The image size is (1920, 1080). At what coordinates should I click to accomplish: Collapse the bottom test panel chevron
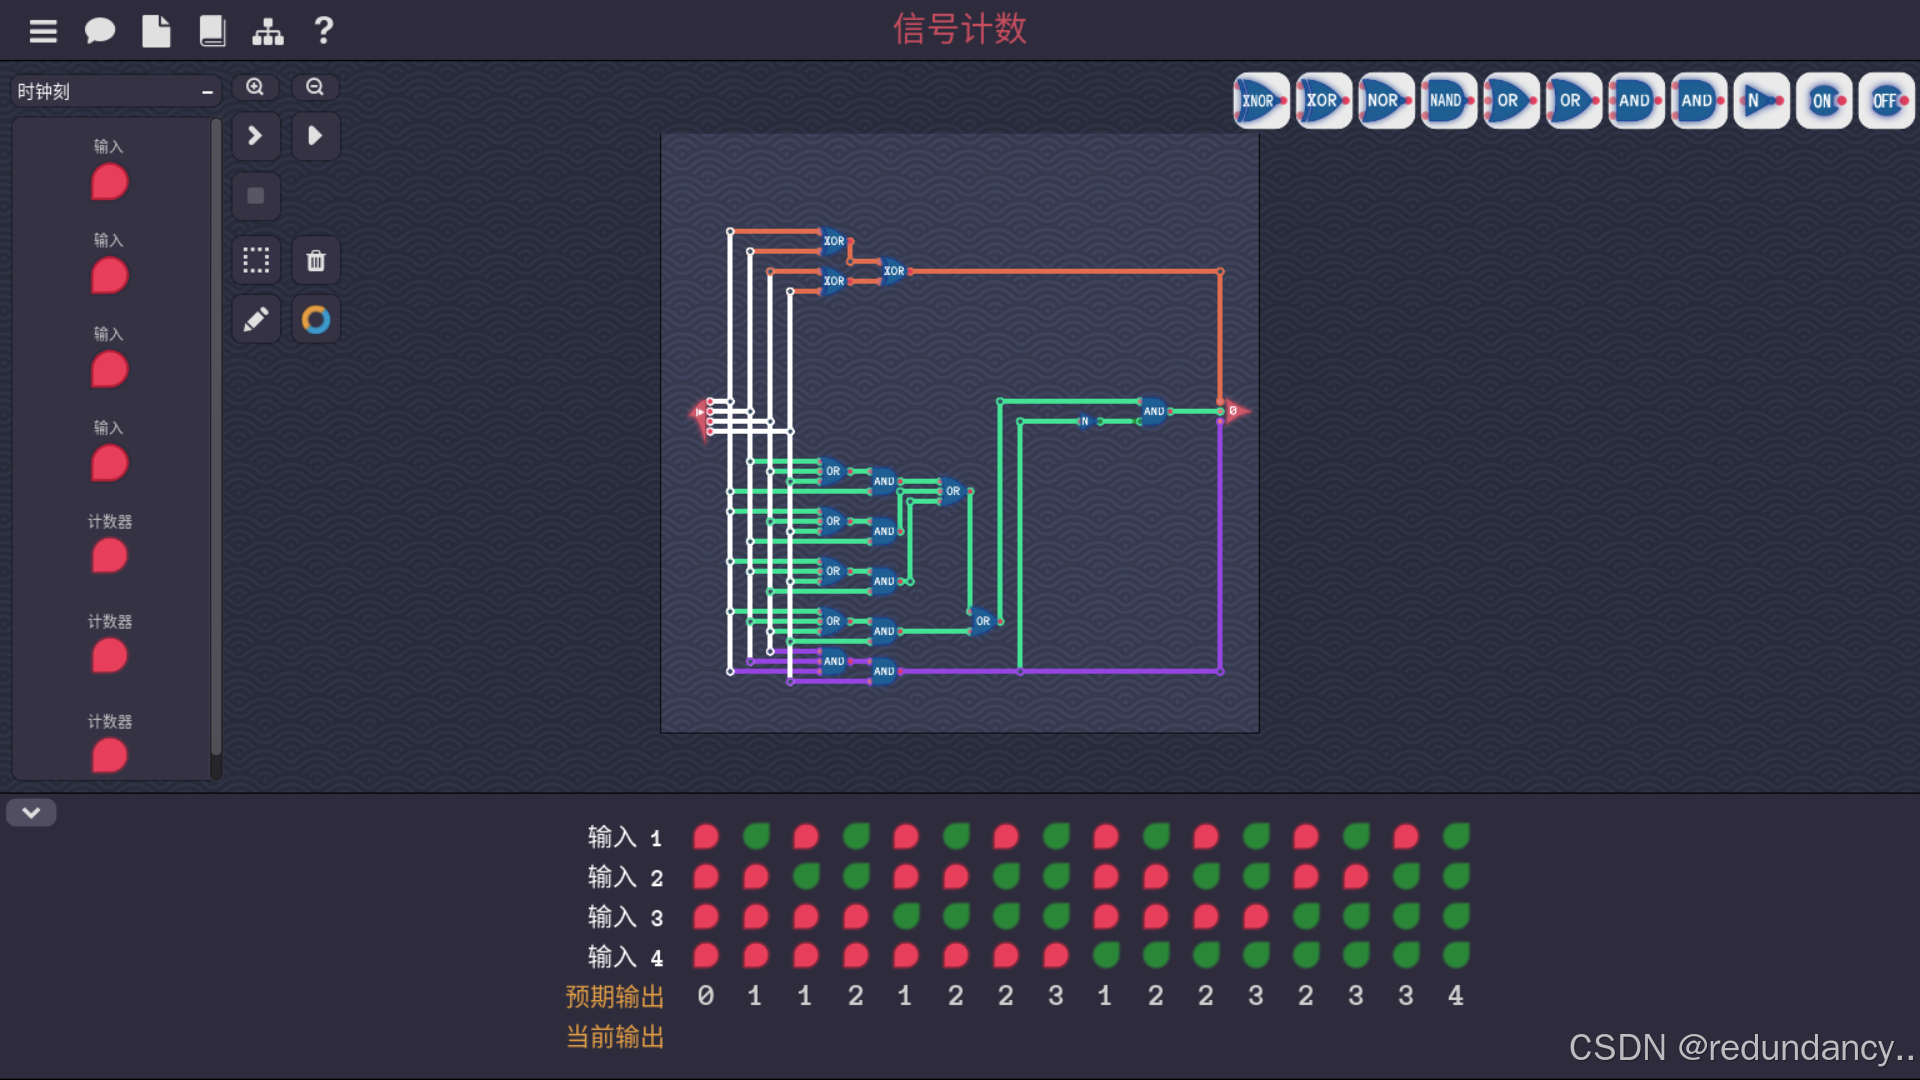click(x=31, y=813)
